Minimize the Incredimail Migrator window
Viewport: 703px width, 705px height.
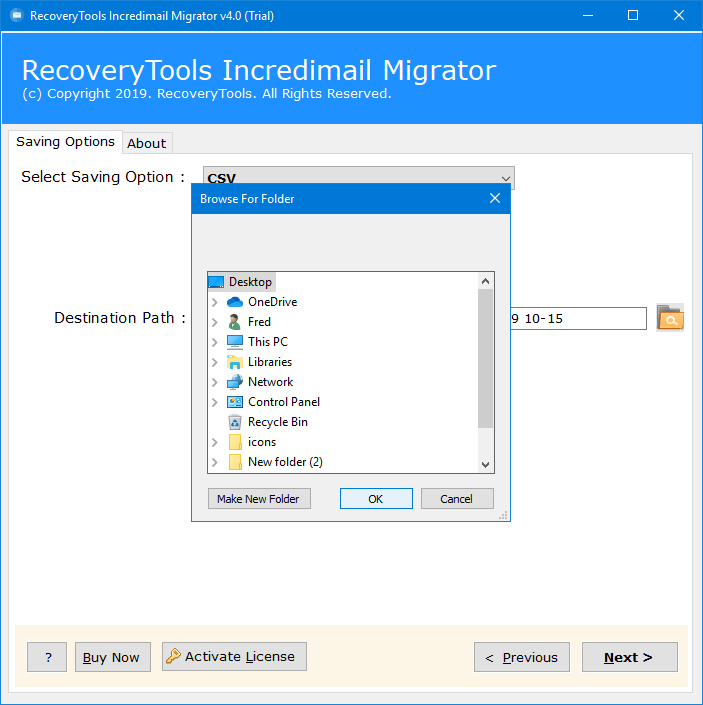click(x=588, y=16)
